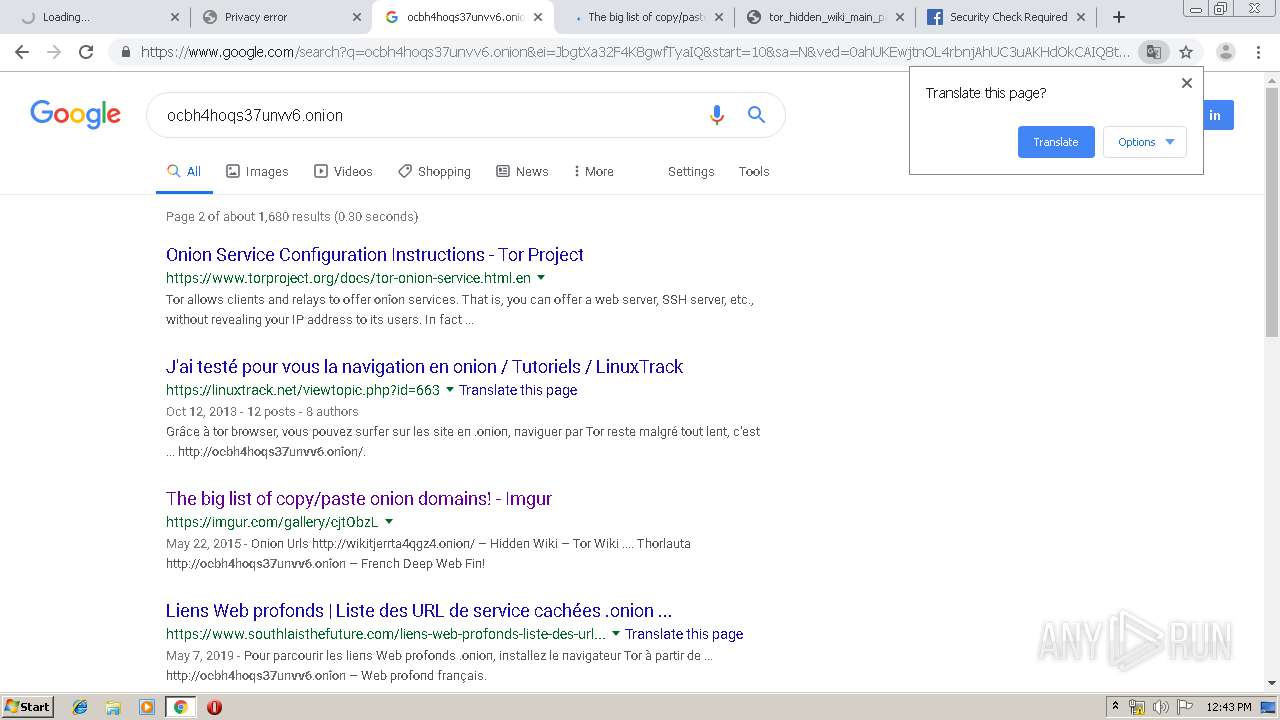1280x720 pixels.
Task: Click the action center flag icon
Action: (1186, 707)
